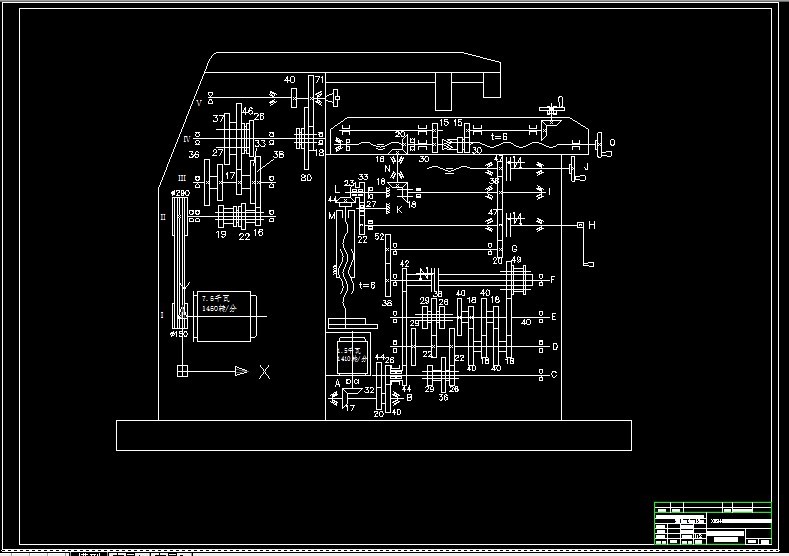Click the title block in the drawing corner
Screen dimensions: 789x556
[x=713, y=523]
